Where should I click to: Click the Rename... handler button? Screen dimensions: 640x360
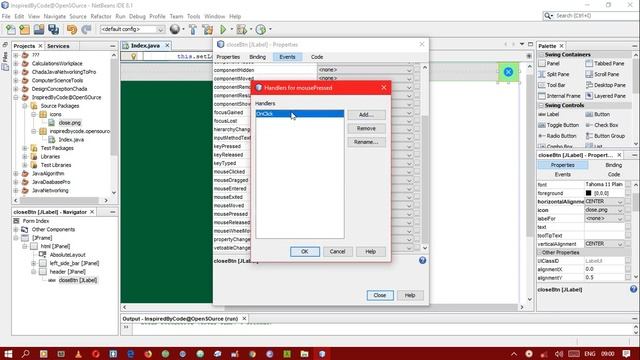pos(366,142)
